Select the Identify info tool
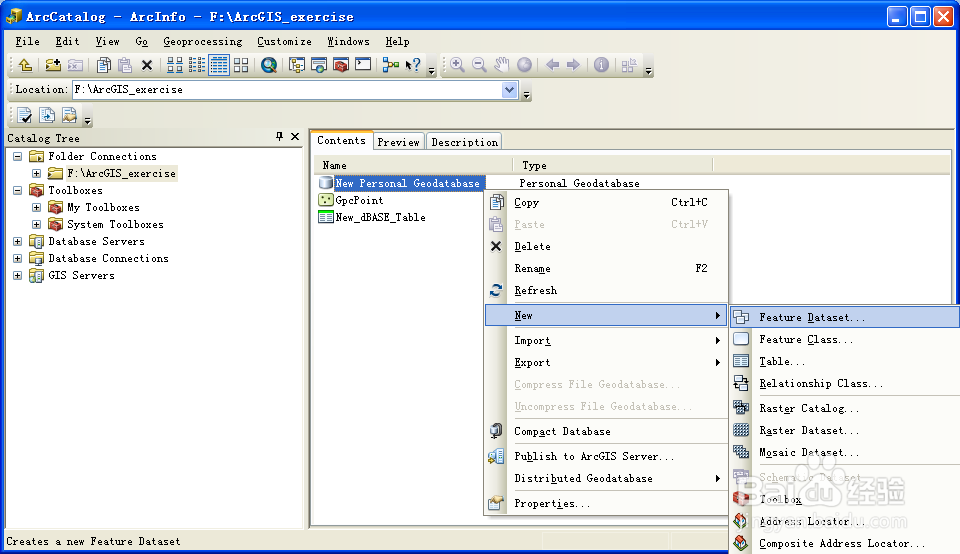This screenshot has width=960, height=554. [x=601, y=65]
